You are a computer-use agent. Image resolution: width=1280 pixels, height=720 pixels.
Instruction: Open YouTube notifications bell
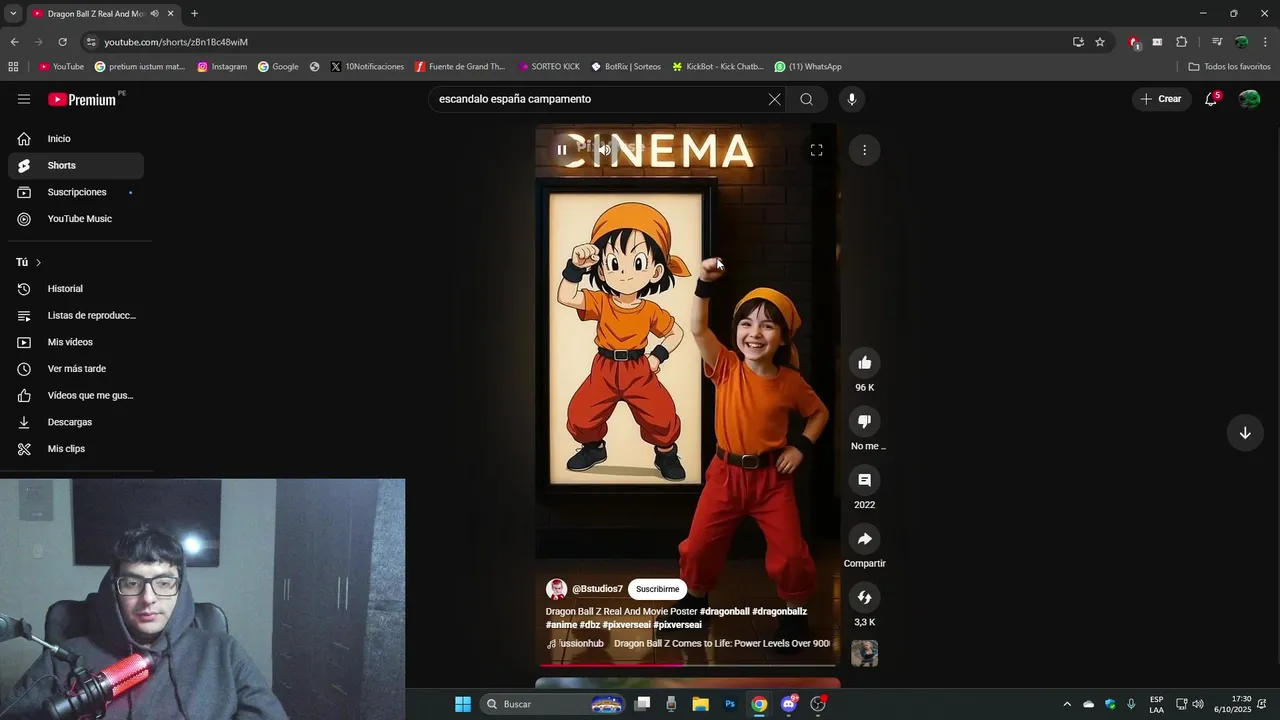(1211, 99)
